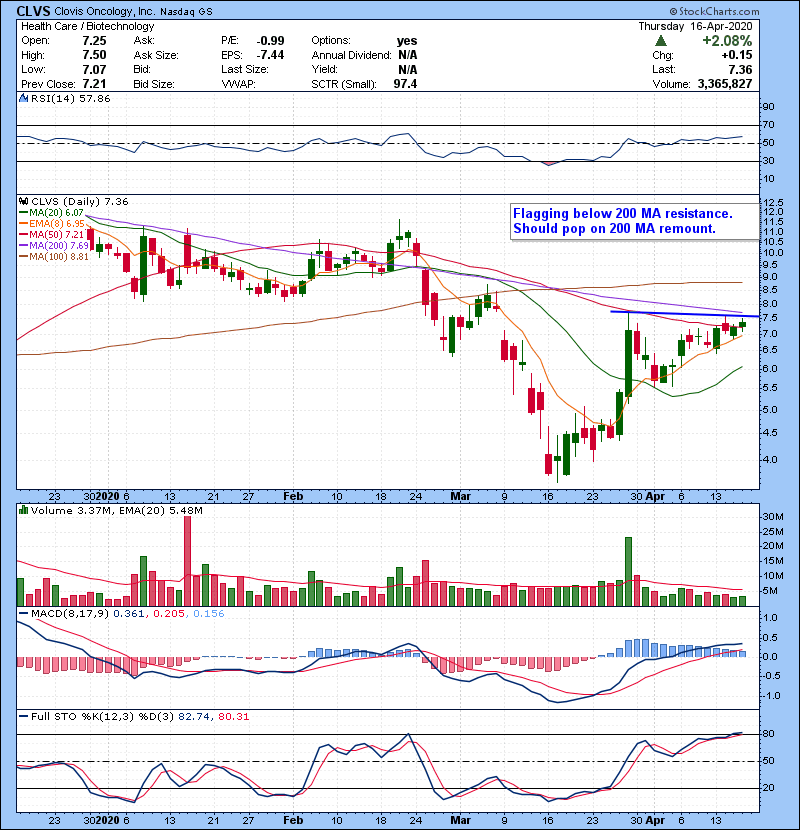Viewport: 800px width, 830px height.
Task: Click the Volume panel bar icon
Action: click(x=24, y=510)
